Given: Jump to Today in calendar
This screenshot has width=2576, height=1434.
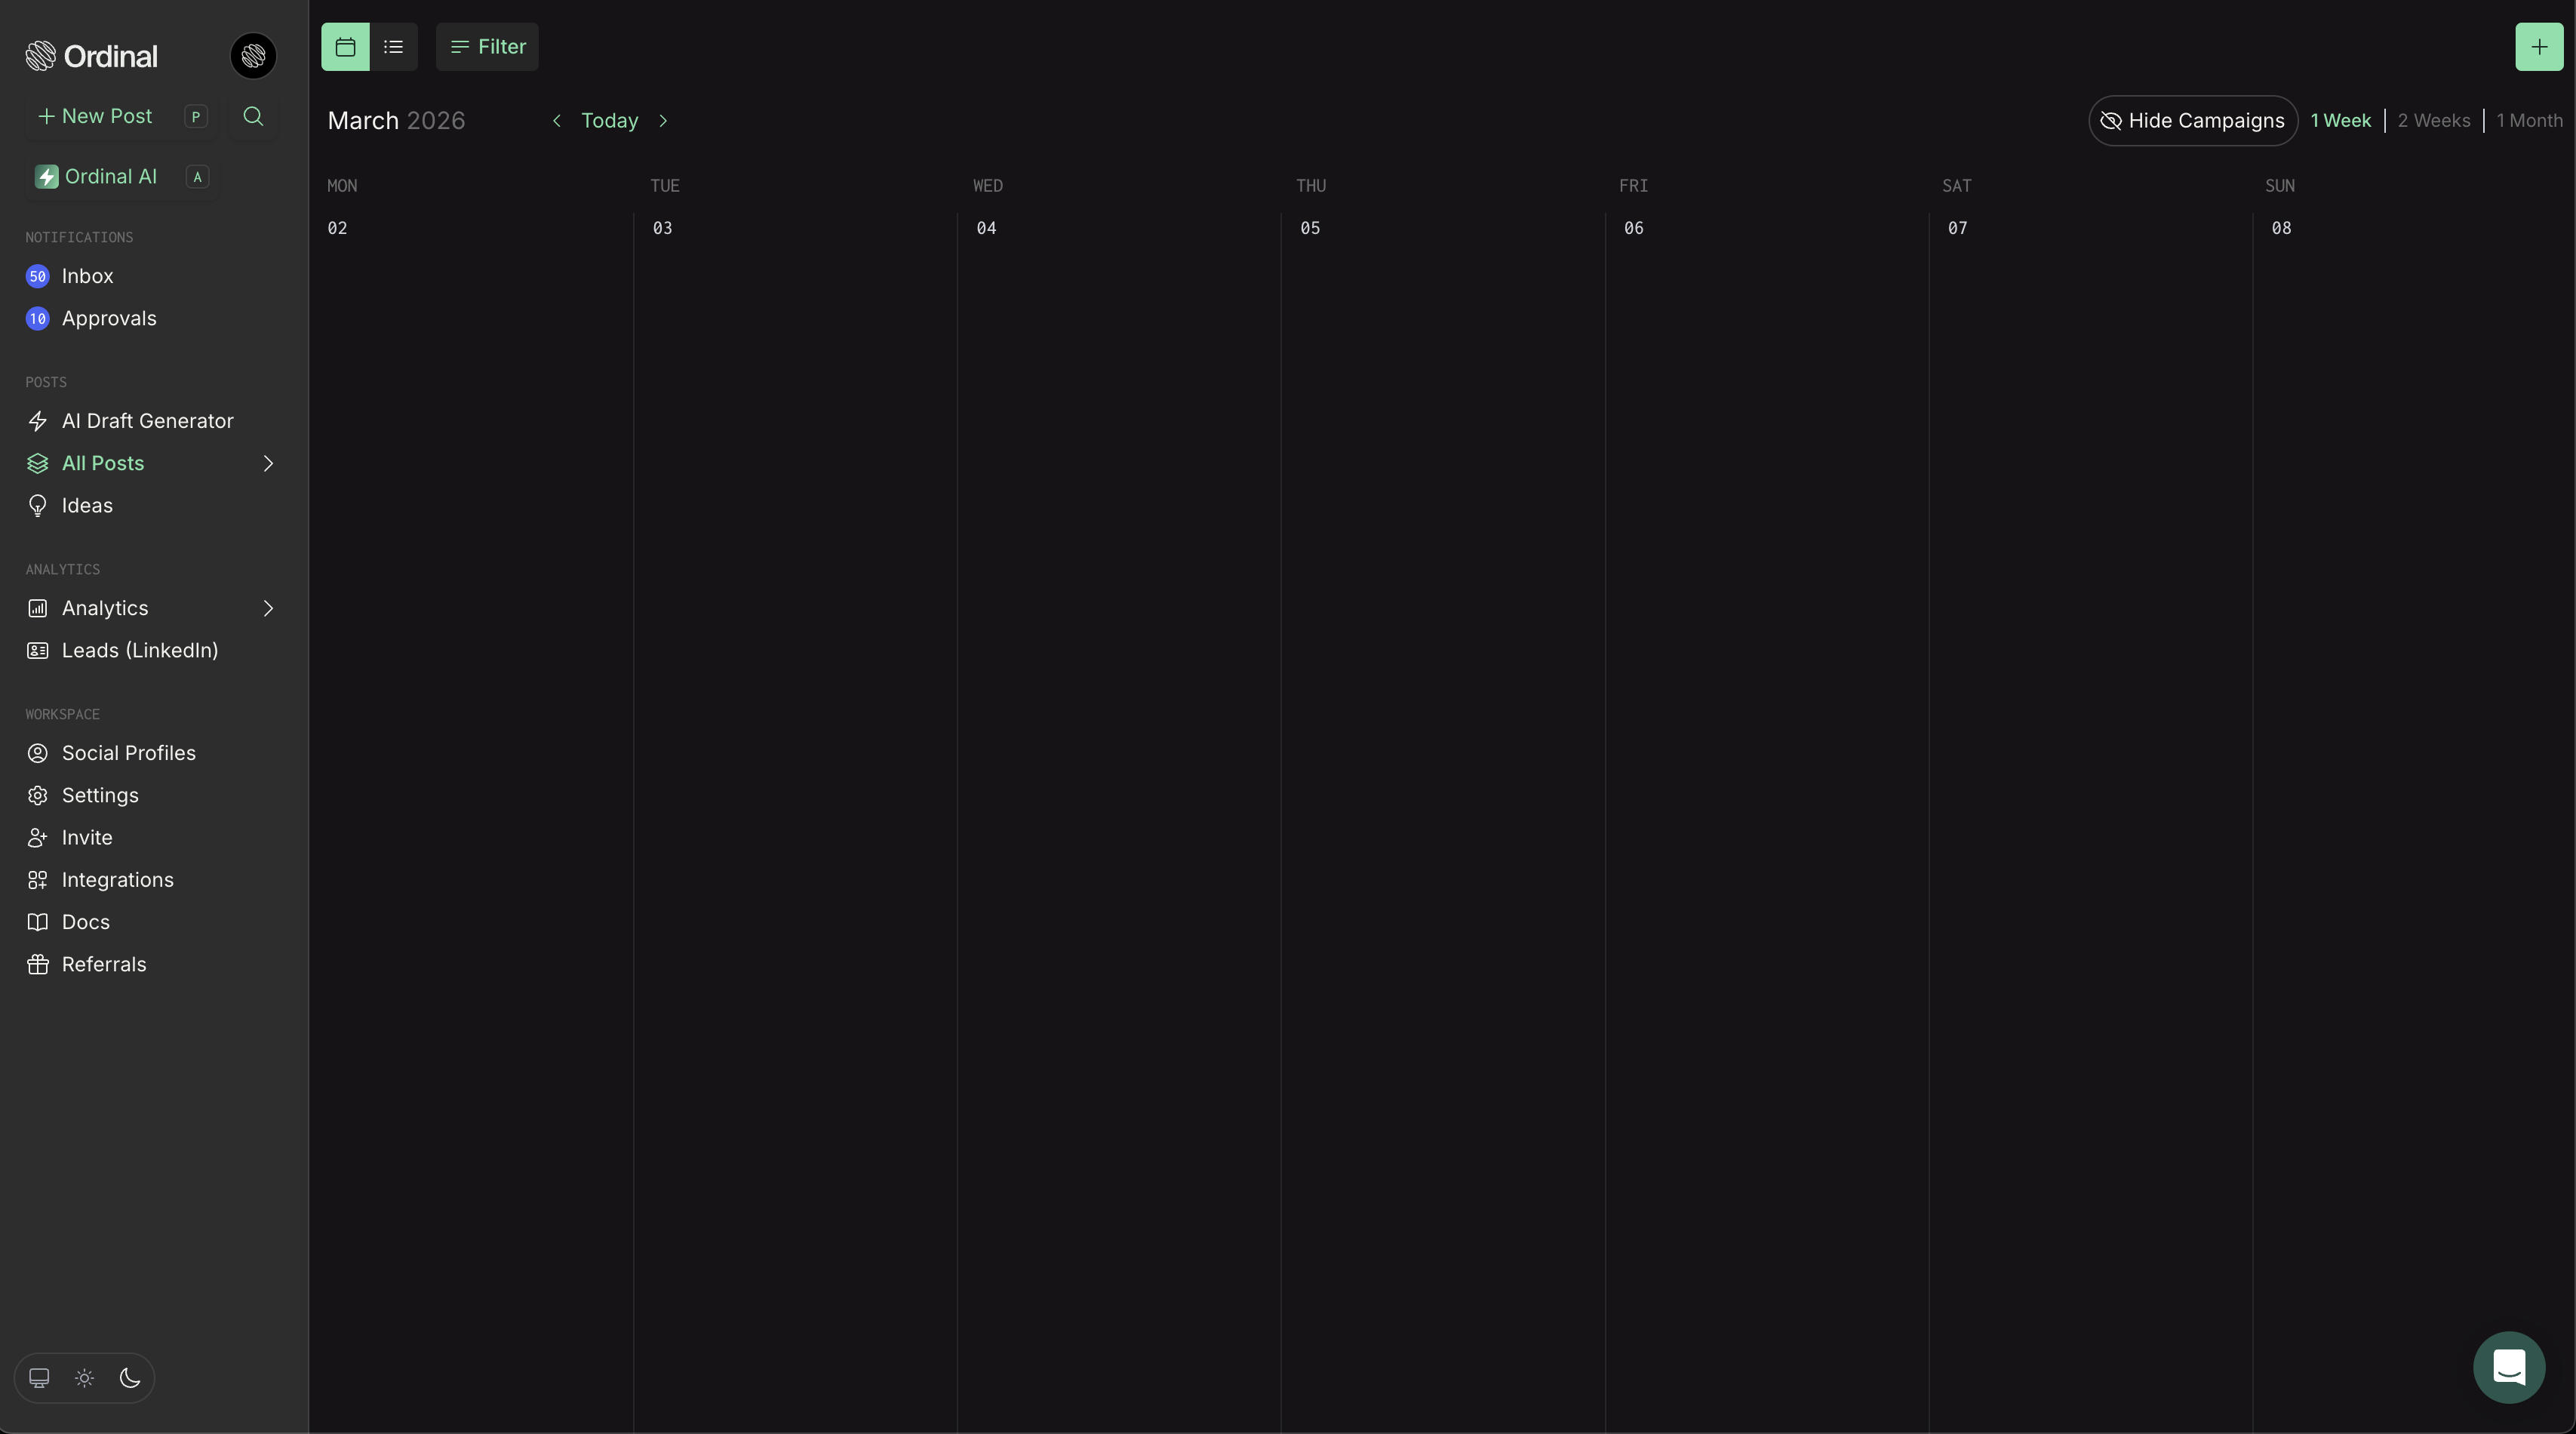Looking at the screenshot, I should click(x=609, y=121).
